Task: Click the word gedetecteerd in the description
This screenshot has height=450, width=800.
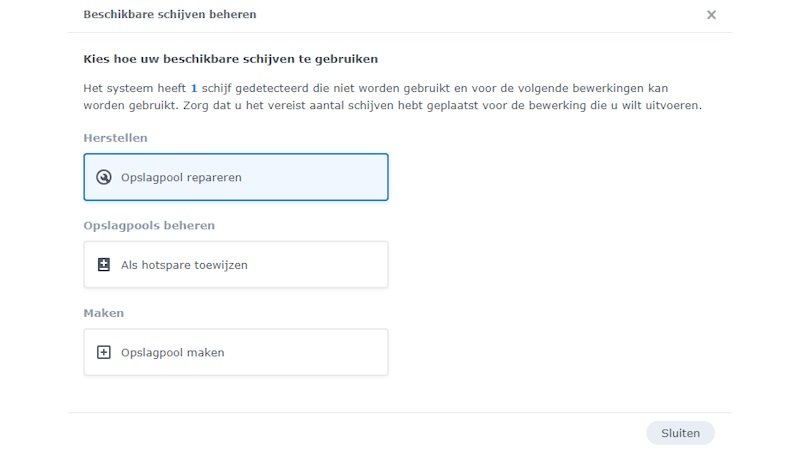Action: click(272, 88)
